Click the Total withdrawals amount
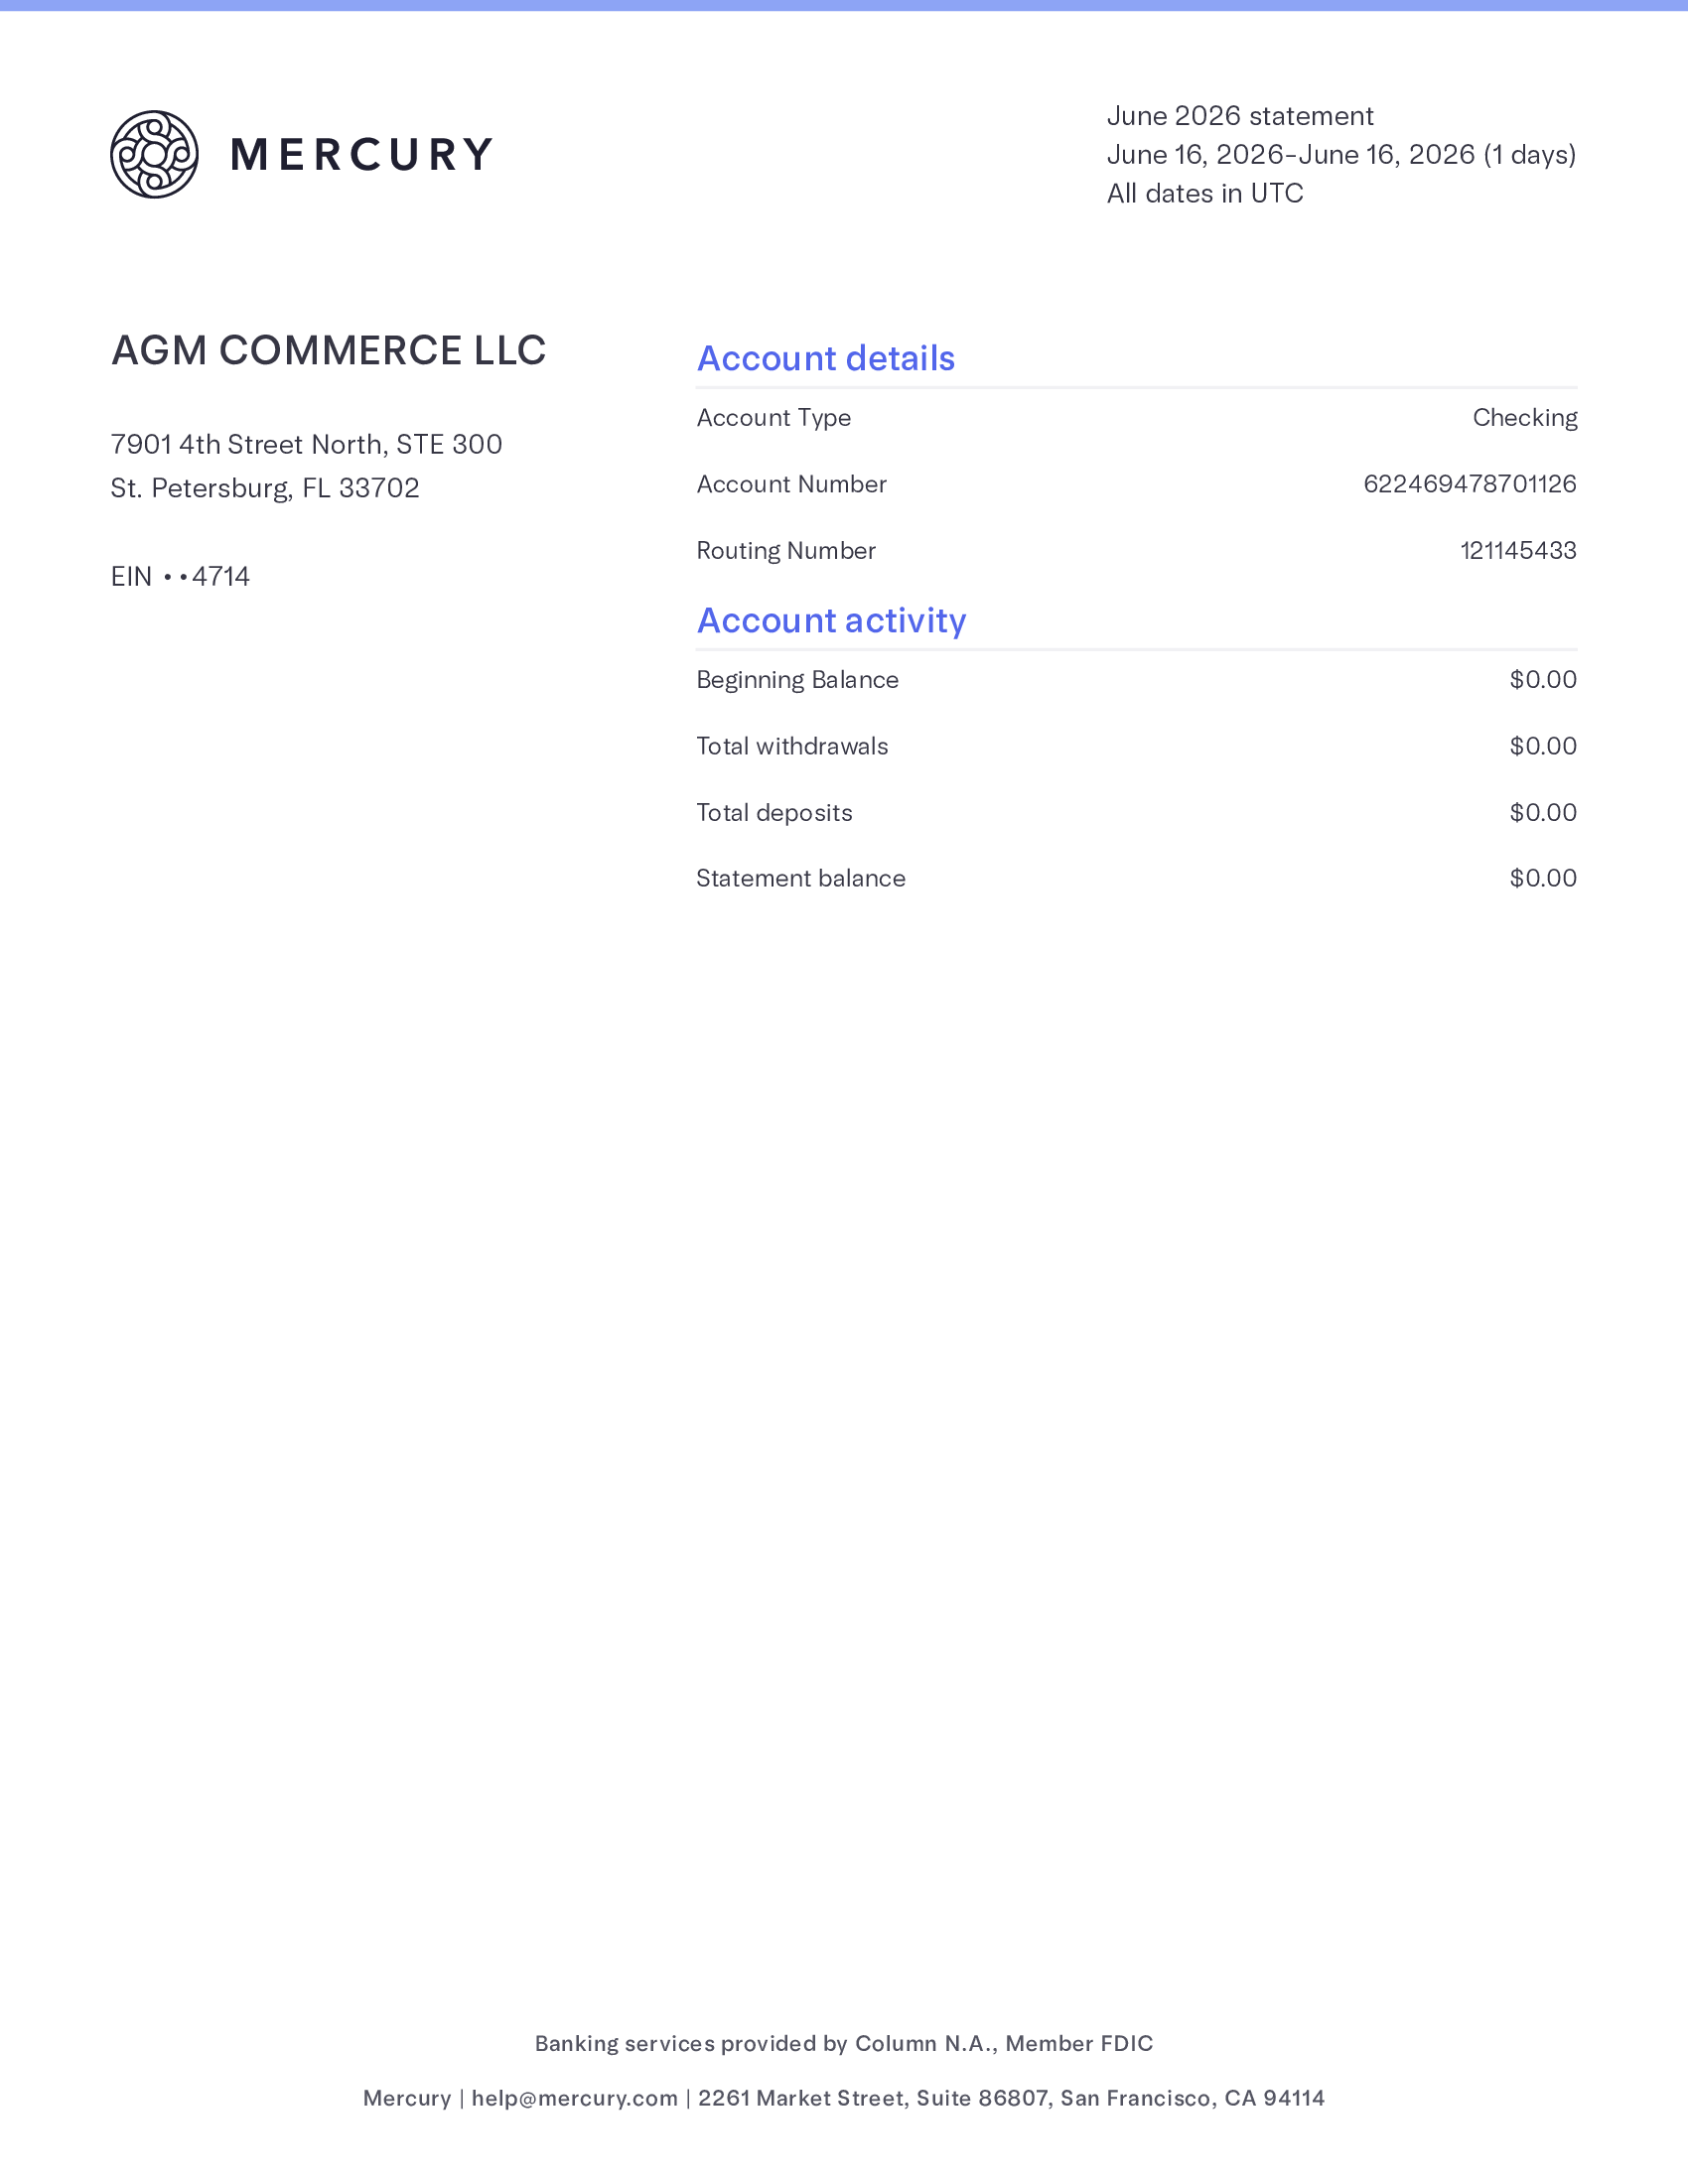 (1543, 746)
